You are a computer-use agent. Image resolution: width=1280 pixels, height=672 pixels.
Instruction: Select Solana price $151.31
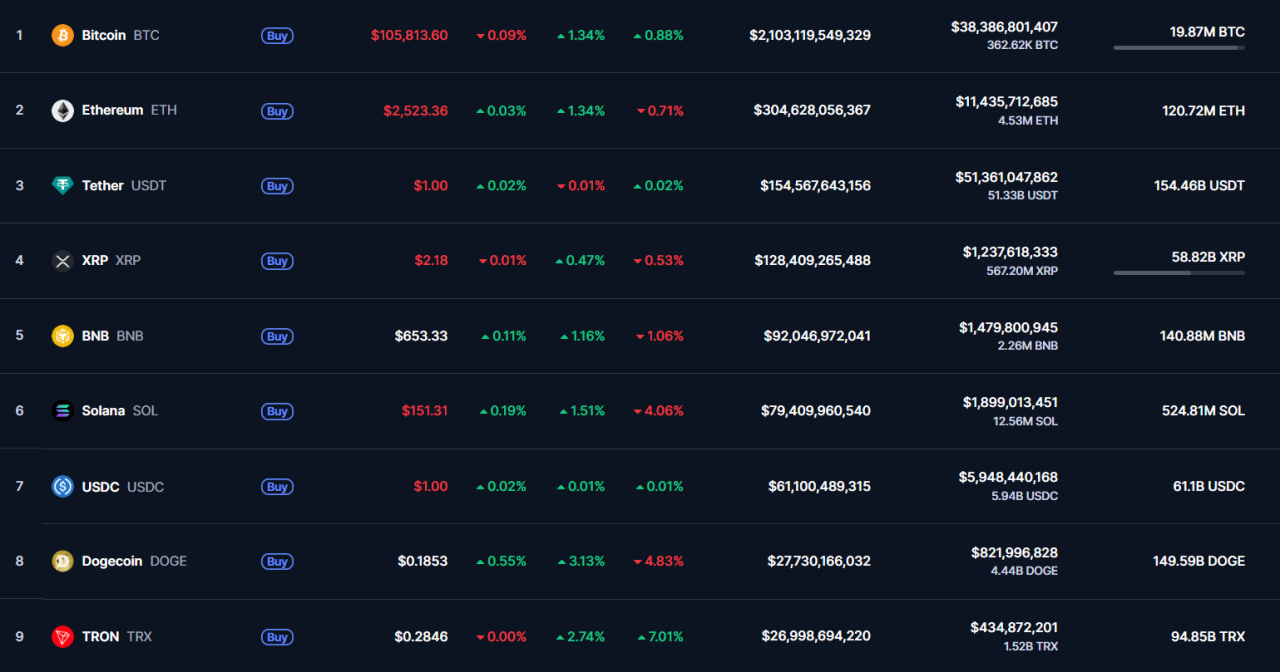tap(425, 411)
